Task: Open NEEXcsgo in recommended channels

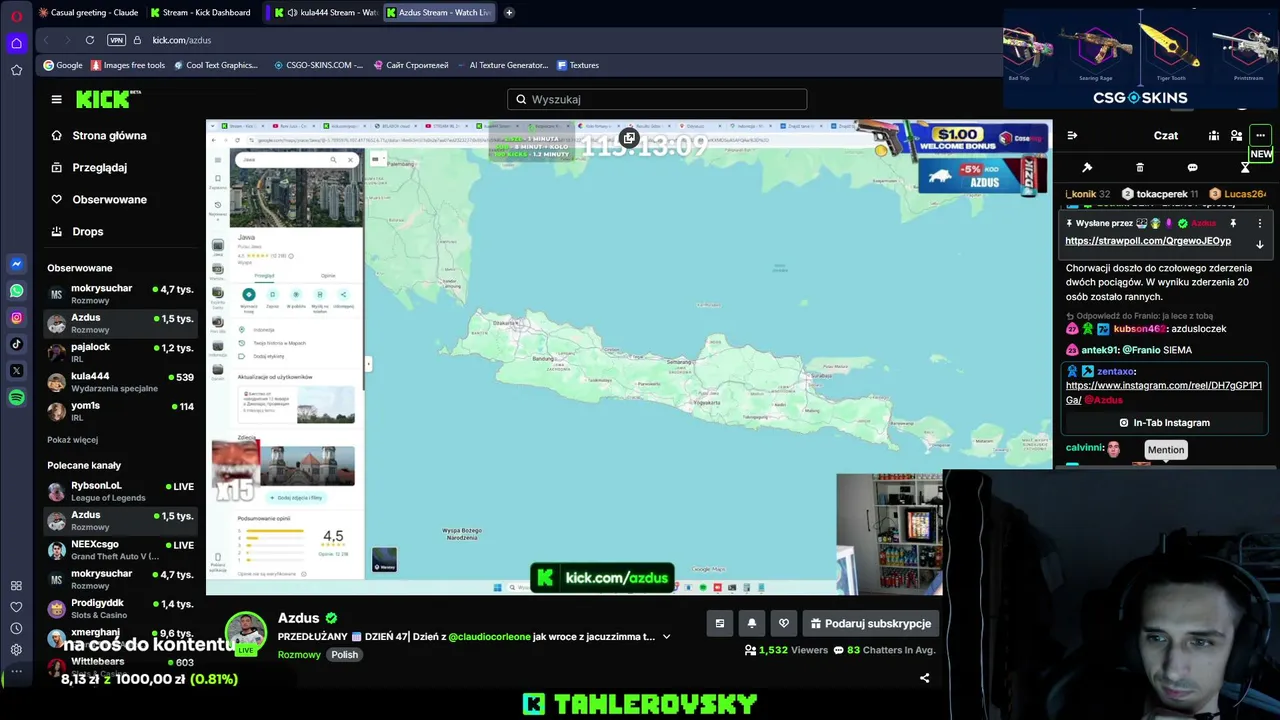Action: [120, 550]
